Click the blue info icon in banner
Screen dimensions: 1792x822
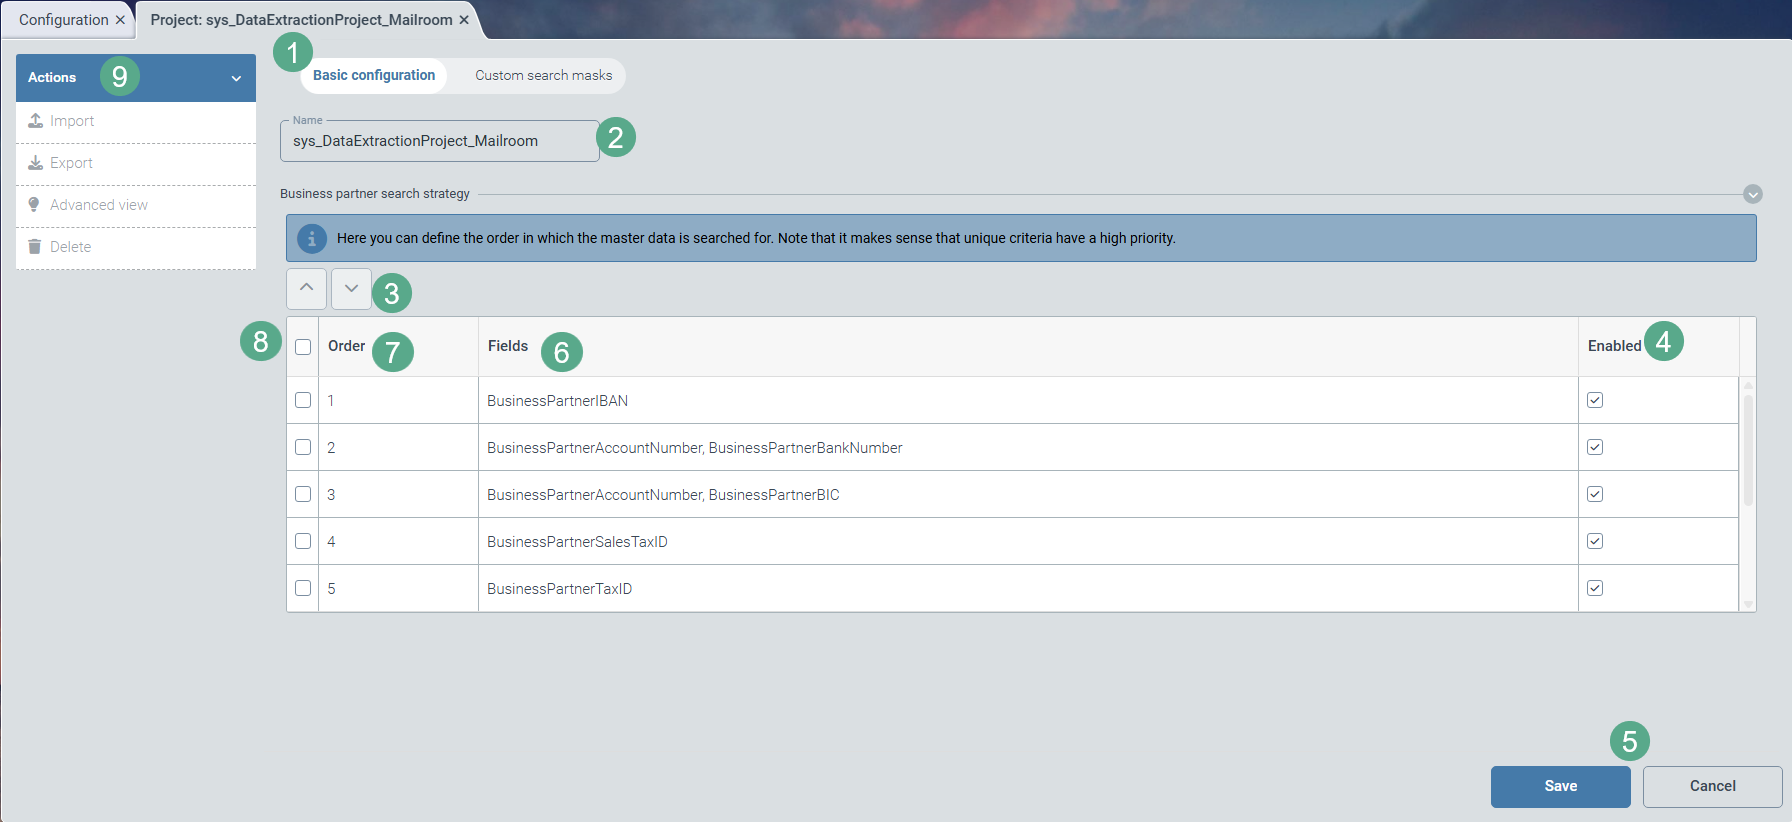312,239
